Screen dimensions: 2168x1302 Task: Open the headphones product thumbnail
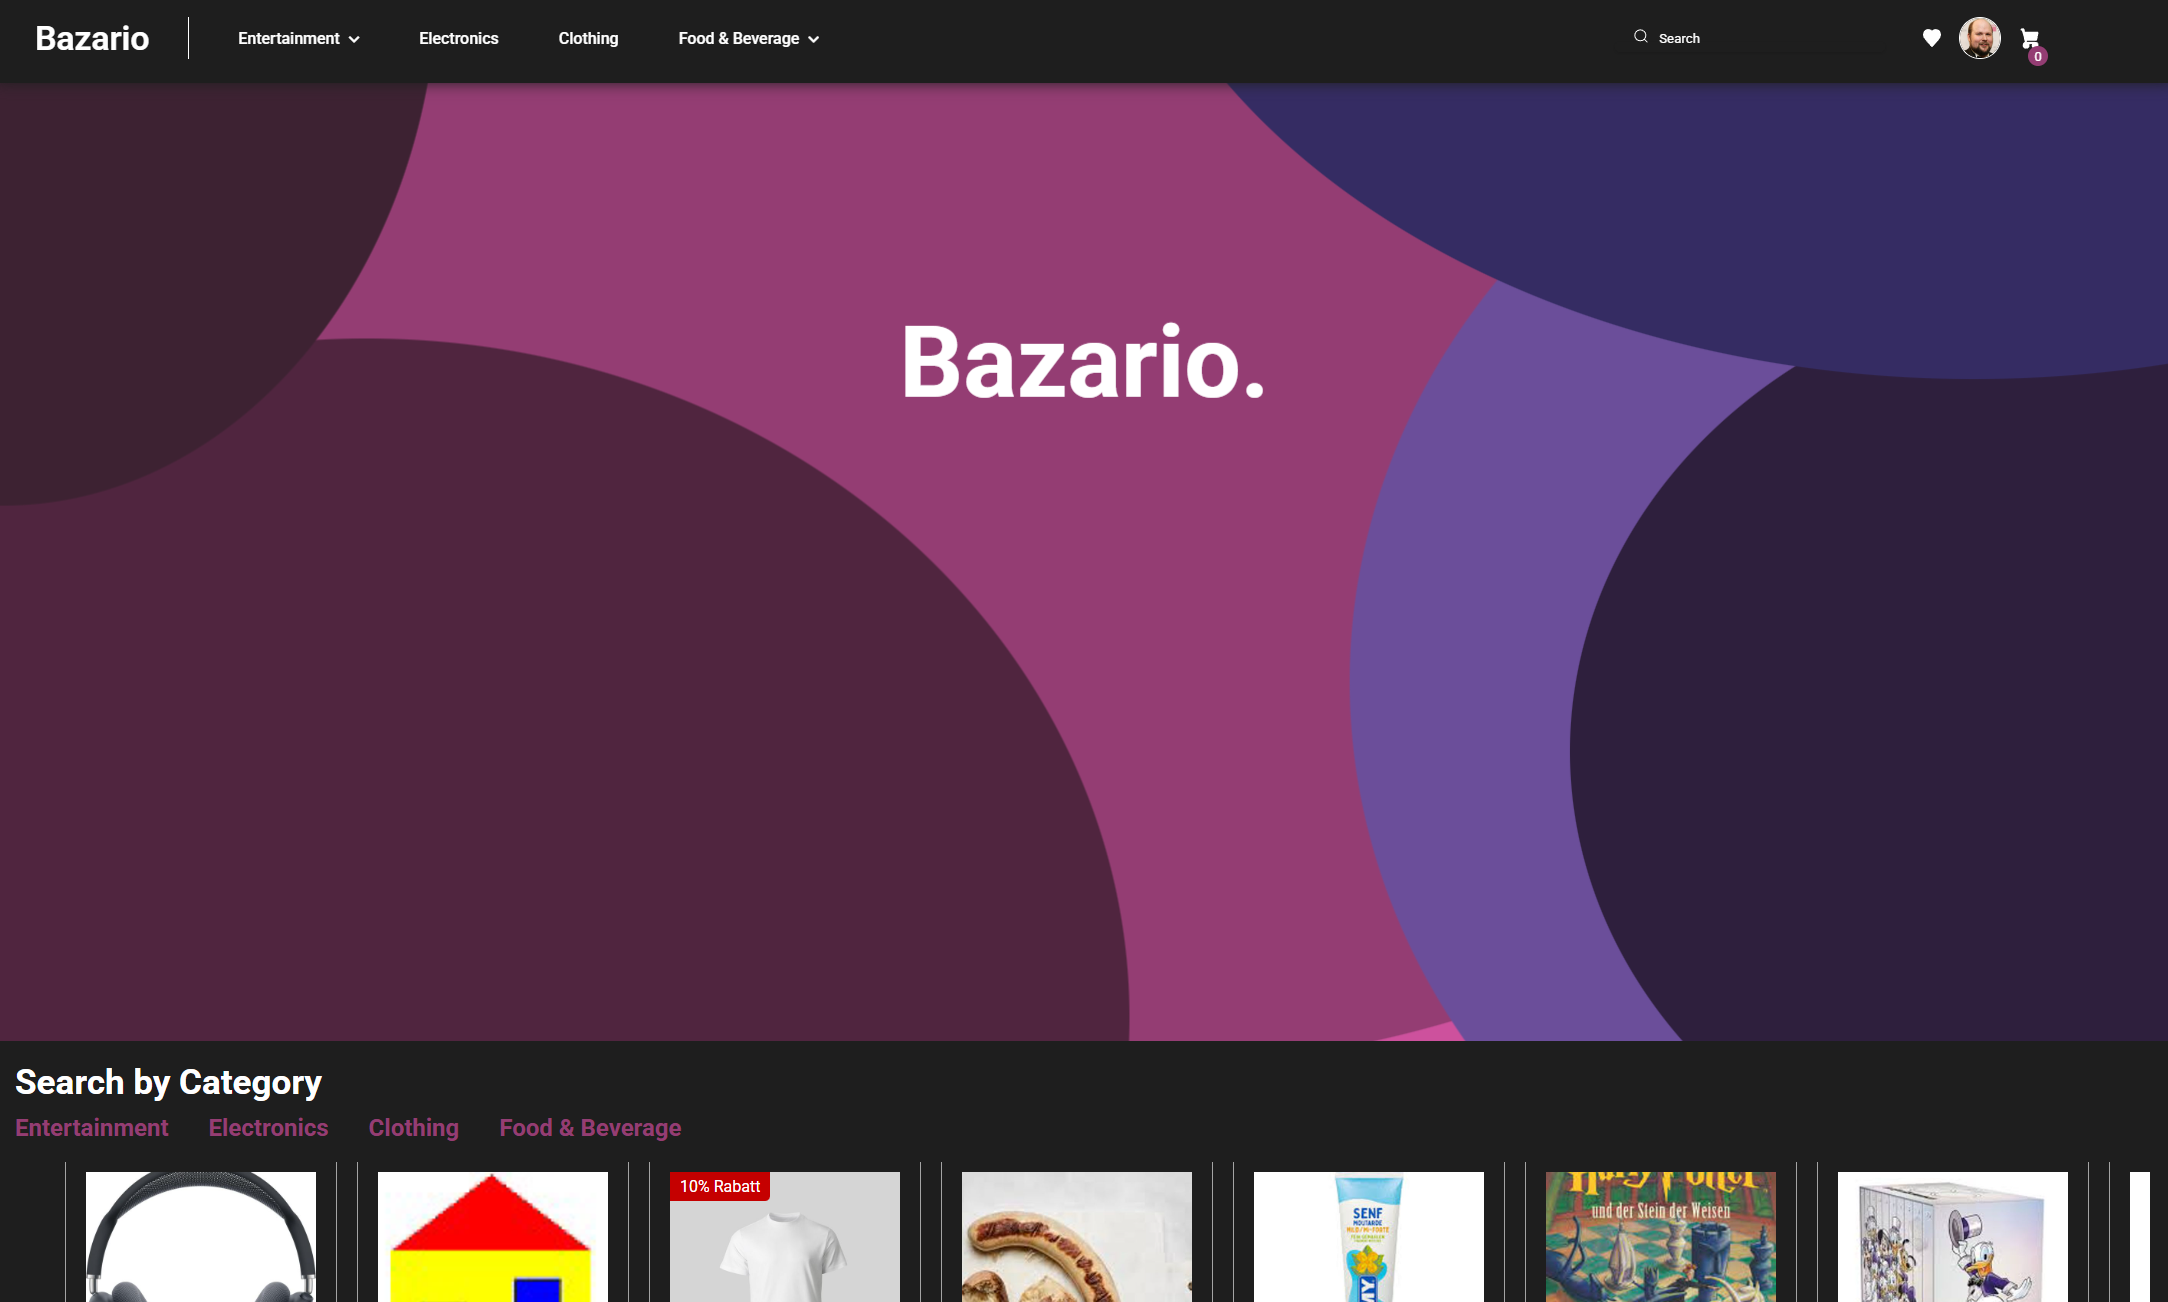tap(201, 1237)
